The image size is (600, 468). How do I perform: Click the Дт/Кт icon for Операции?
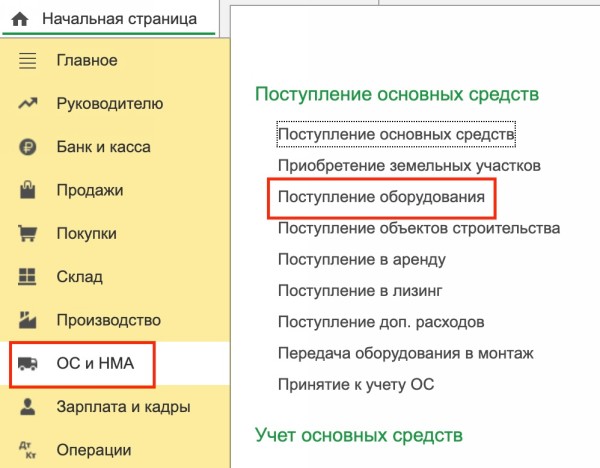pyautogui.click(x=27, y=450)
